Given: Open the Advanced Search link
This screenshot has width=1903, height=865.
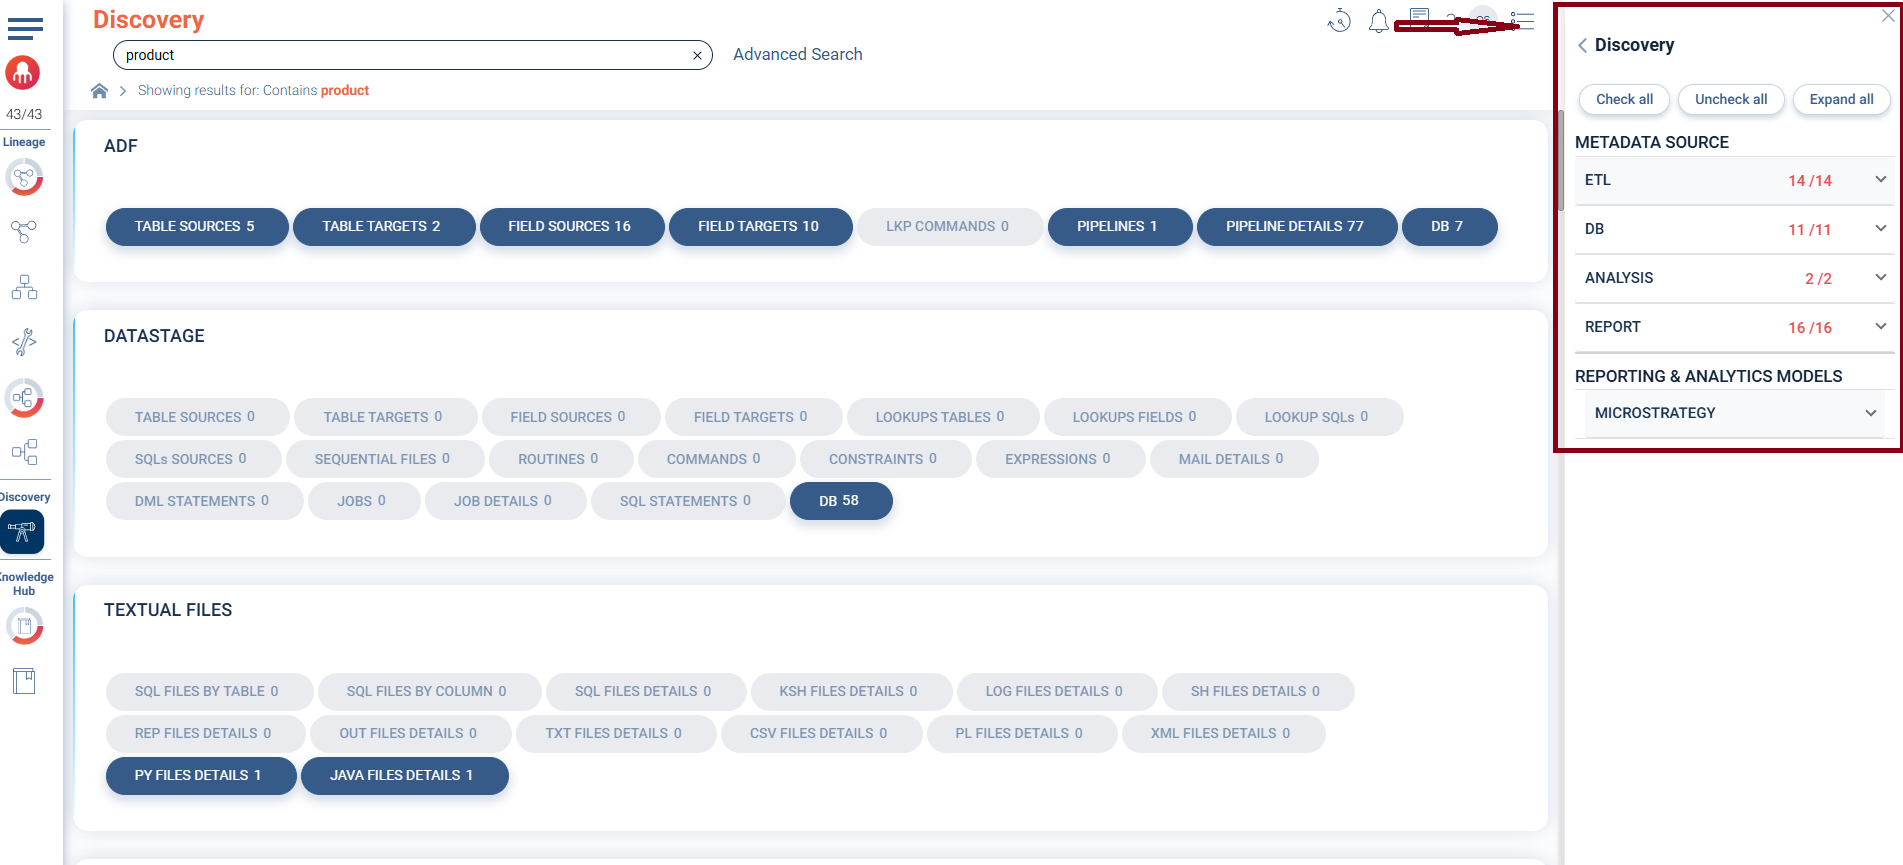Looking at the screenshot, I should coord(797,55).
